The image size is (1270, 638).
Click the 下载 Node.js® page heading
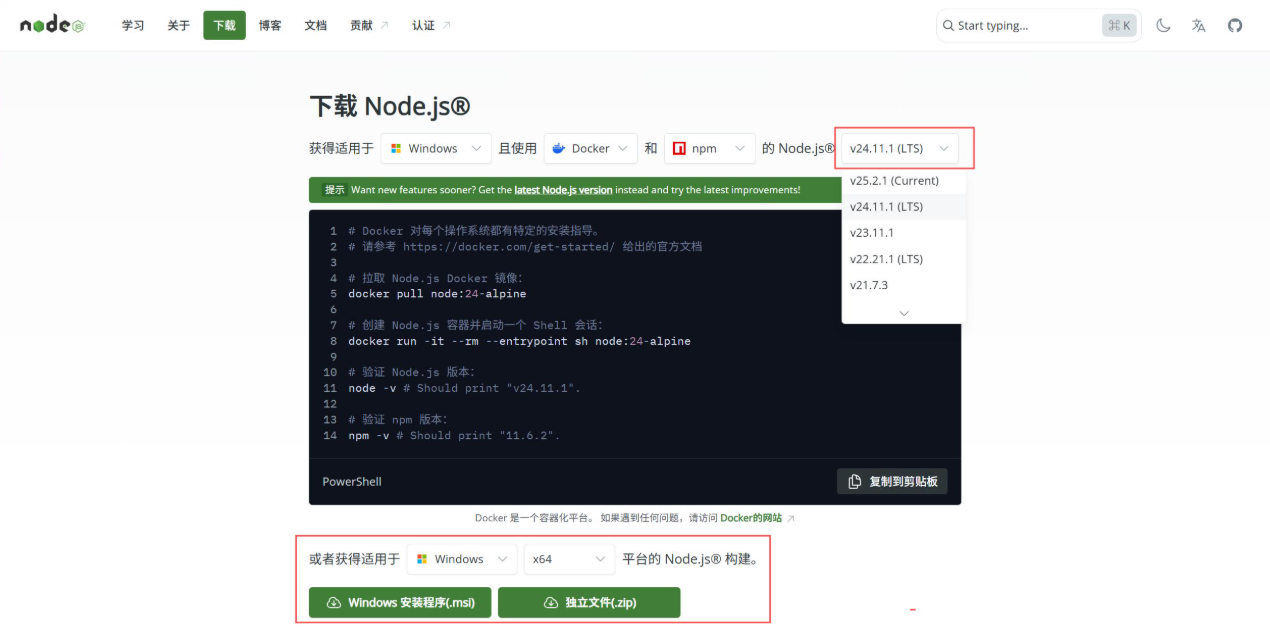[x=389, y=107]
